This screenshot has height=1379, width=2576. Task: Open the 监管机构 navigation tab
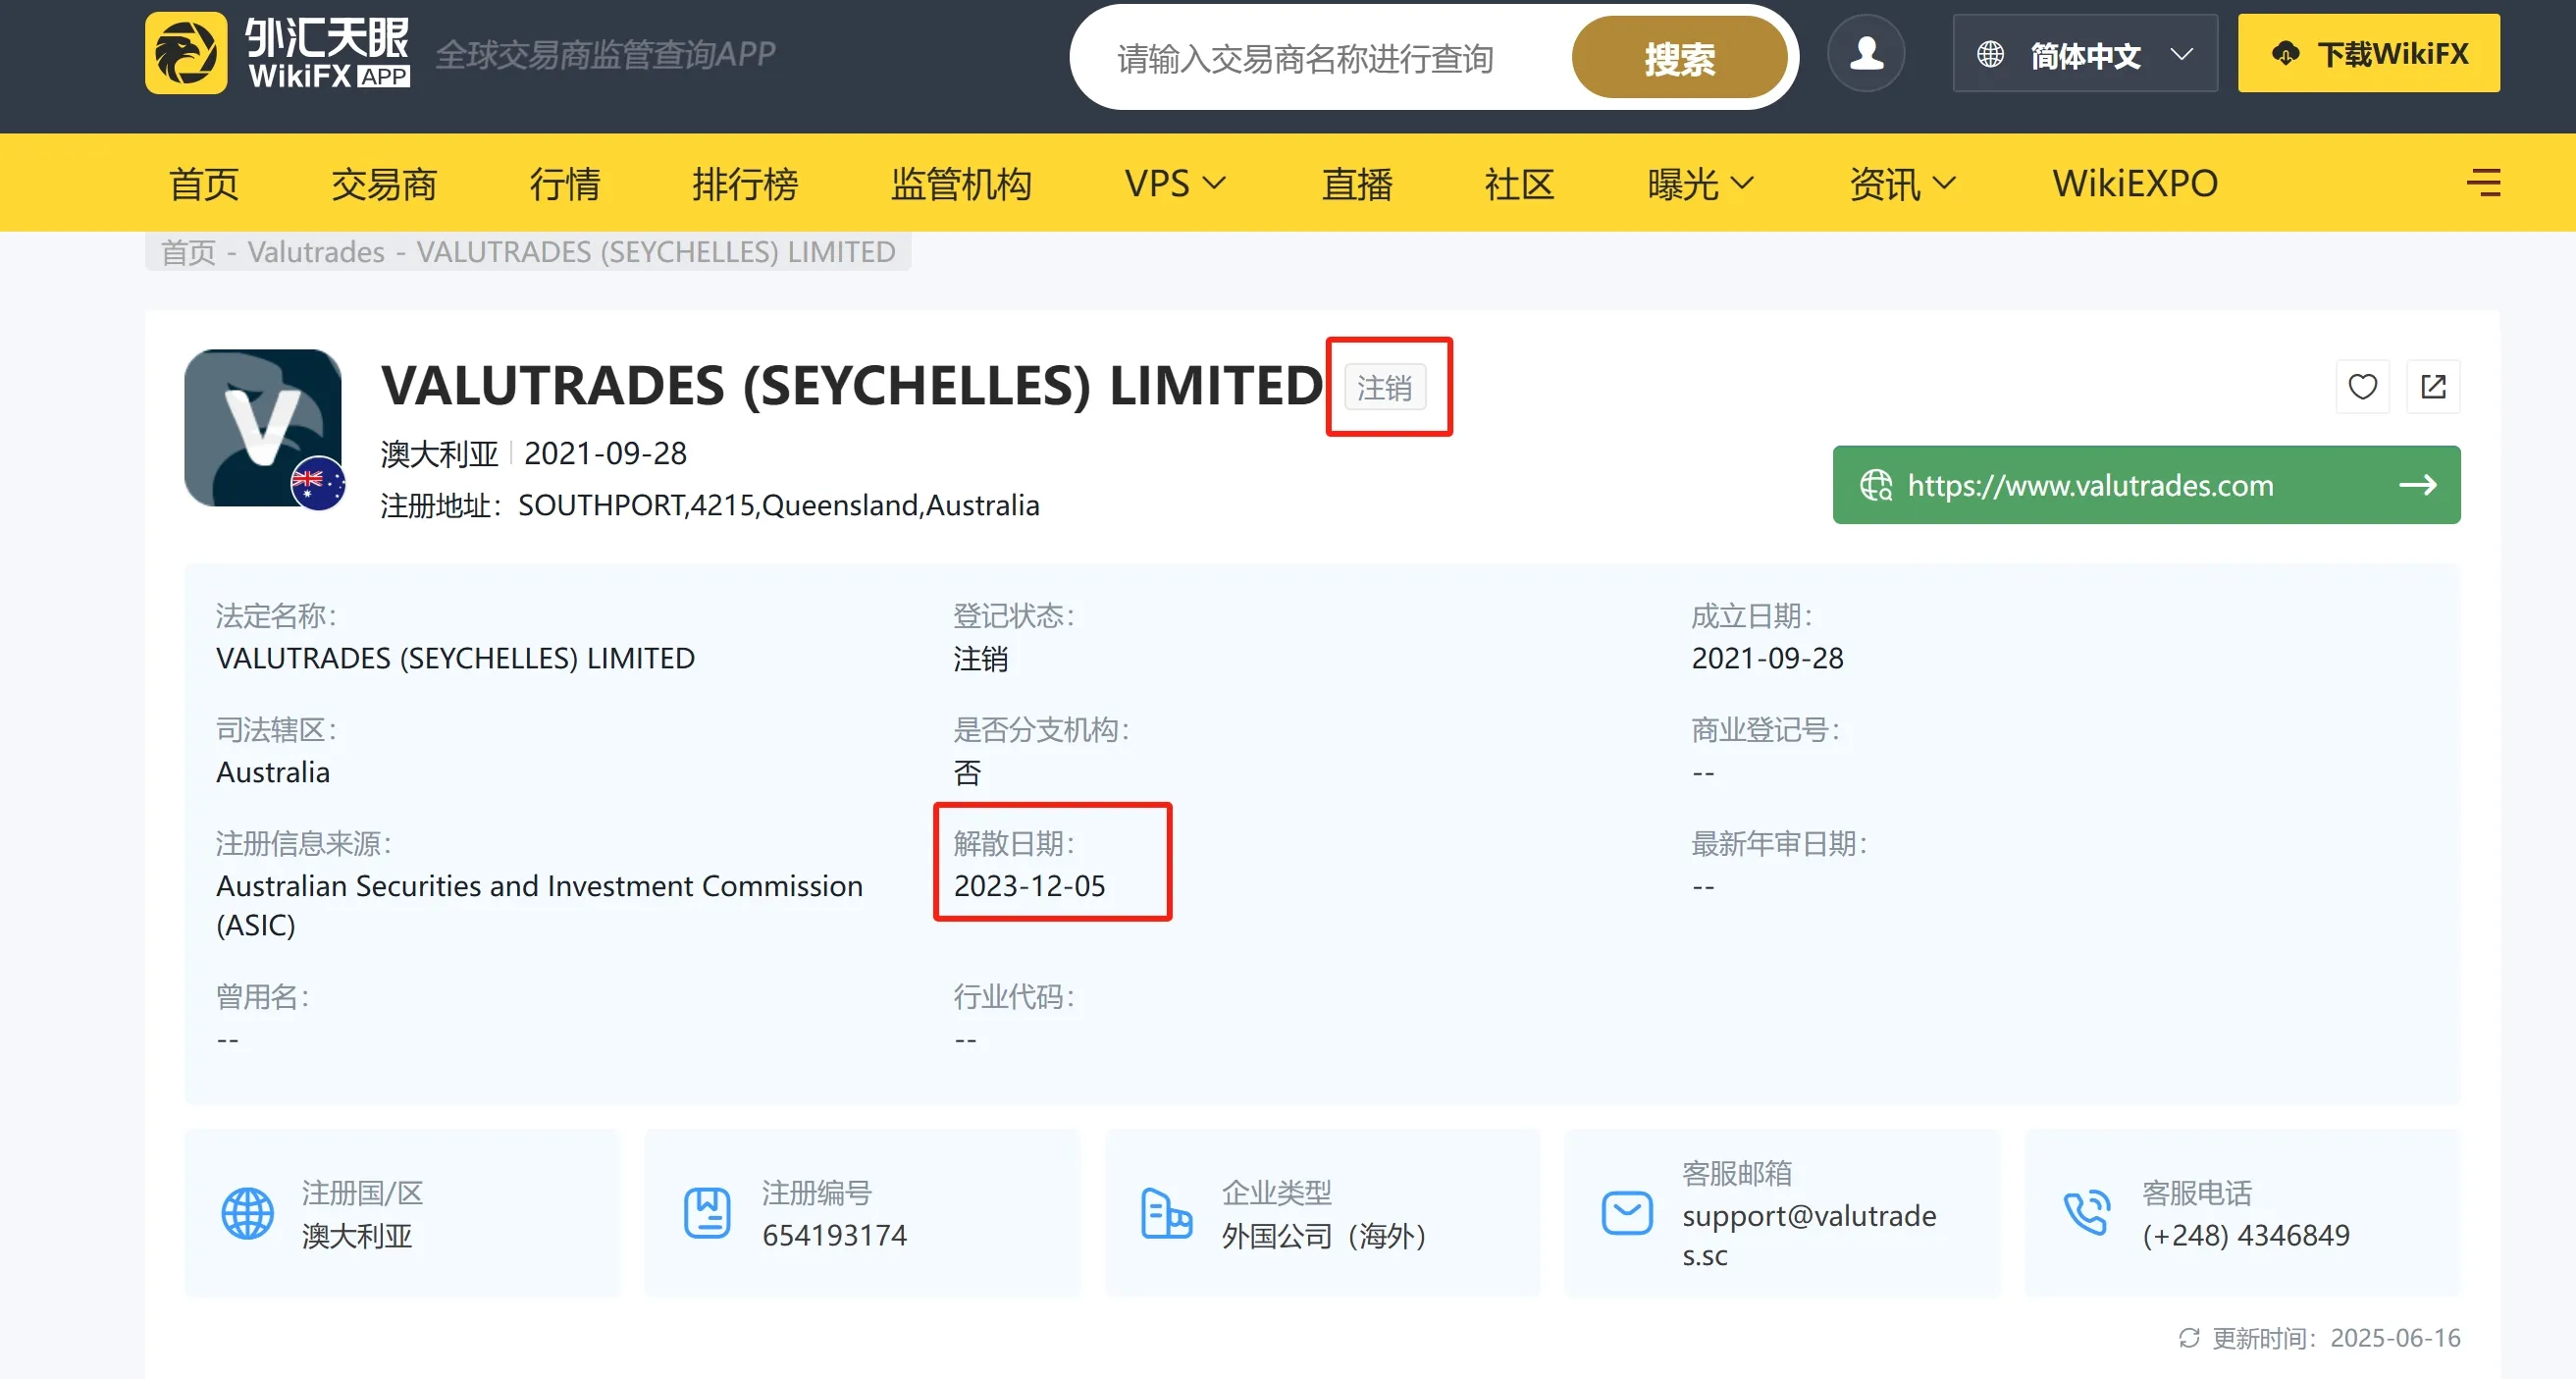pos(961,184)
